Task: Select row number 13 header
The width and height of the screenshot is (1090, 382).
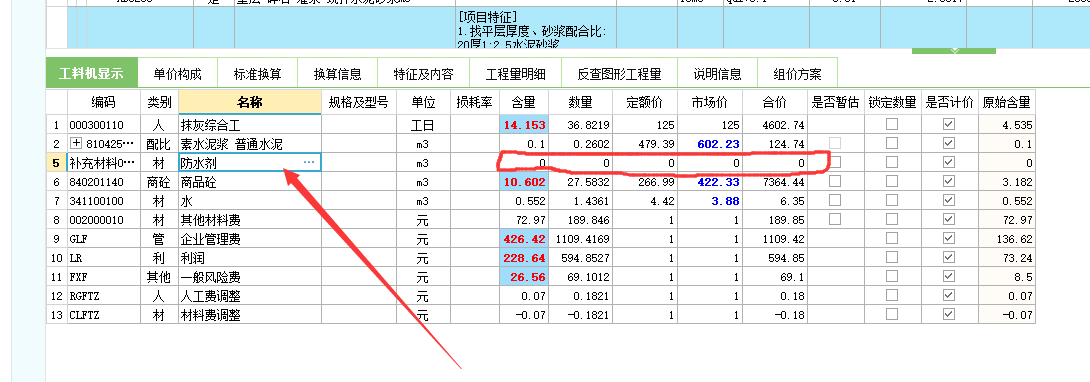Action: point(56,314)
